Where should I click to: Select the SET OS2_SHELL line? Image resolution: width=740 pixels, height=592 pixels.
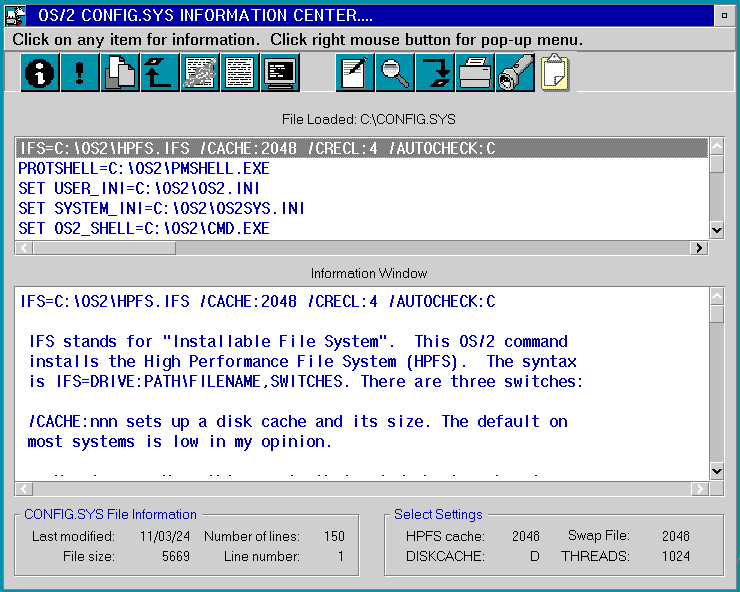coord(362,228)
